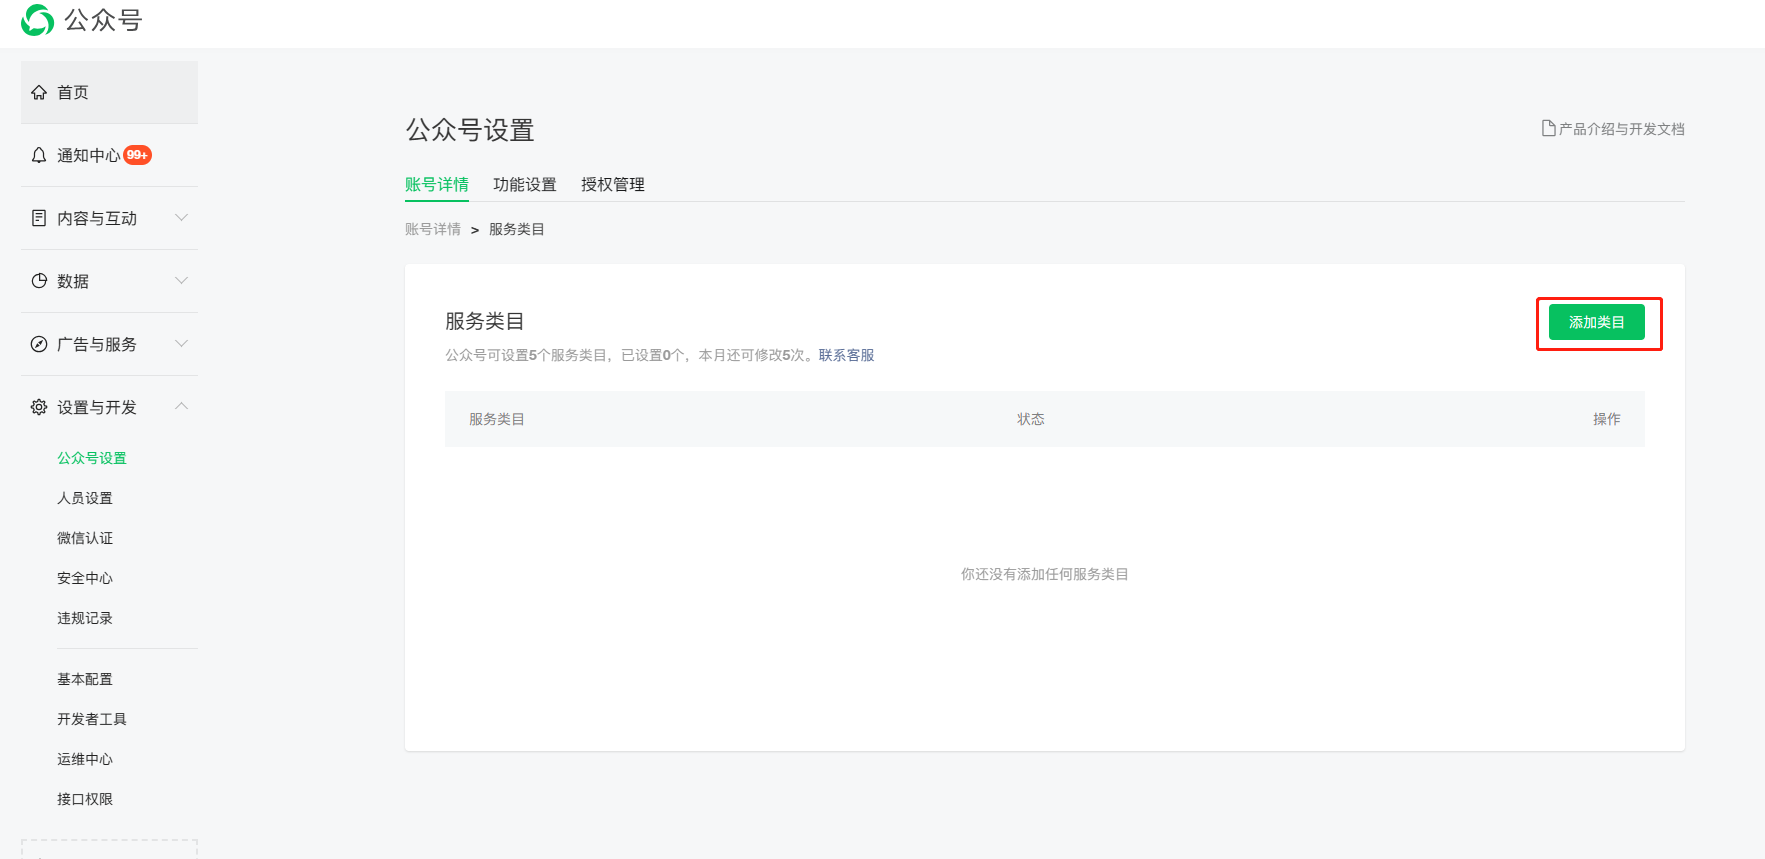Select 公众号设置 in the sidebar
The height and width of the screenshot is (859, 1765).
coord(92,458)
